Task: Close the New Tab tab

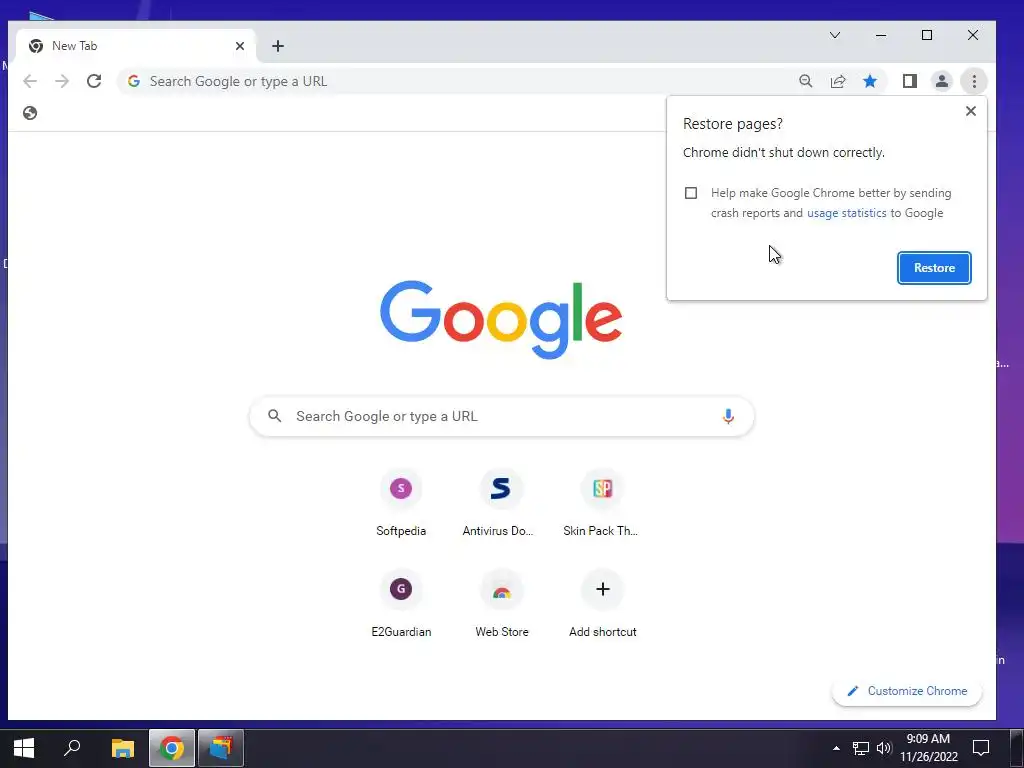Action: coord(240,46)
